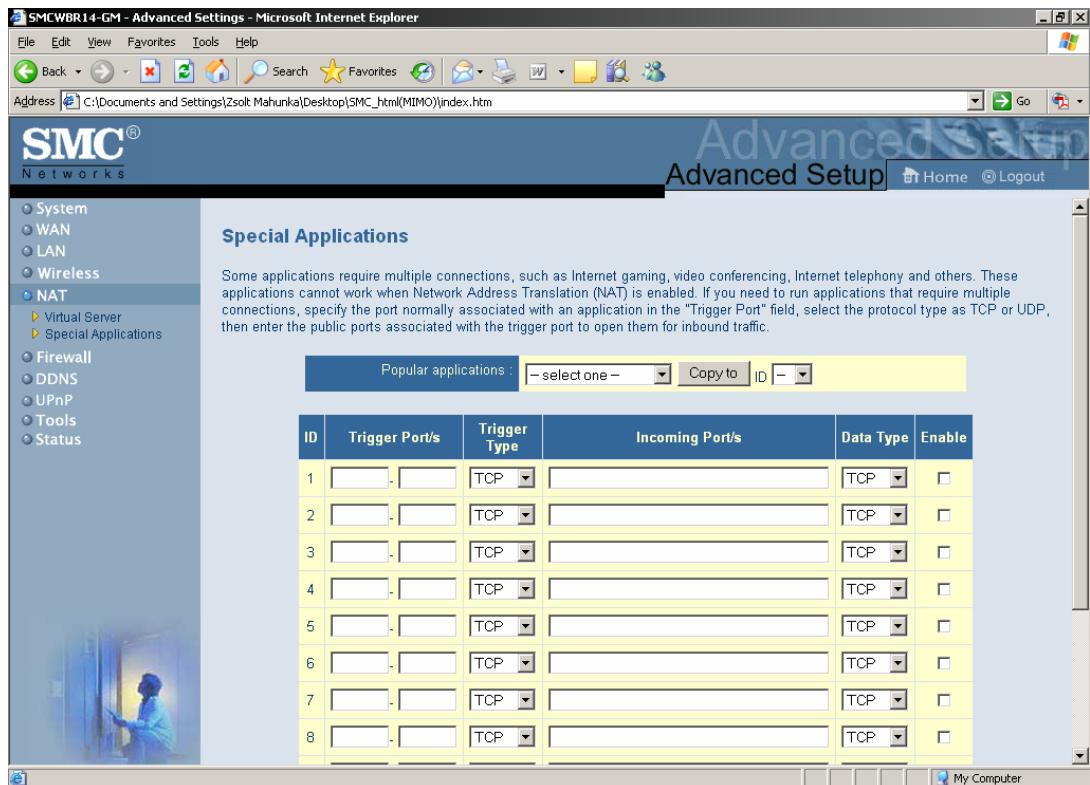Open the Tools menu
The height and width of the screenshot is (785, 1090).
tap(205, 42)
